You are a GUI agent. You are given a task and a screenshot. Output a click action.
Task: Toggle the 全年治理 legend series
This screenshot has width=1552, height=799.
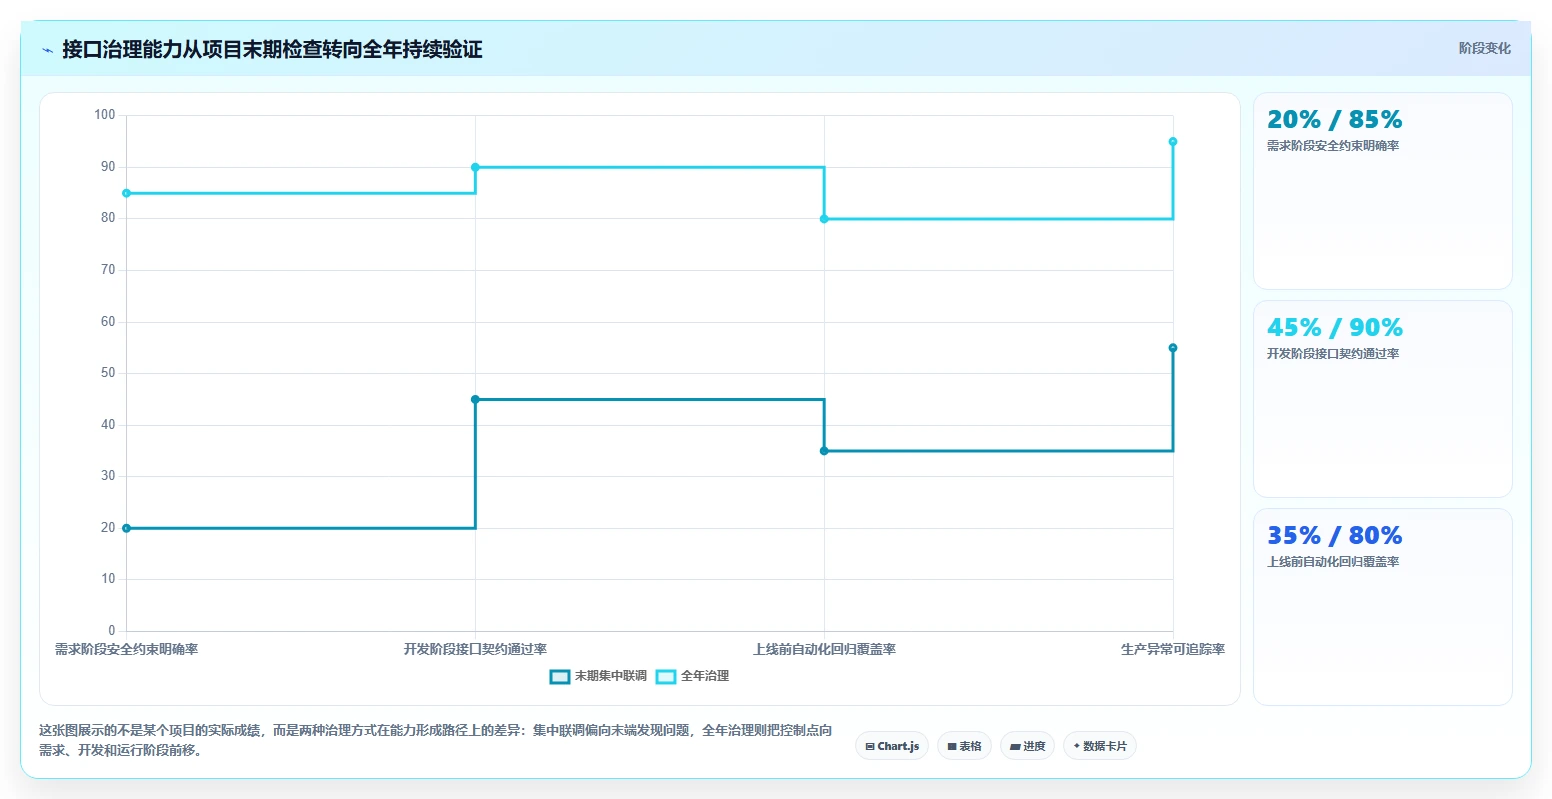click(x=692, y=676)
